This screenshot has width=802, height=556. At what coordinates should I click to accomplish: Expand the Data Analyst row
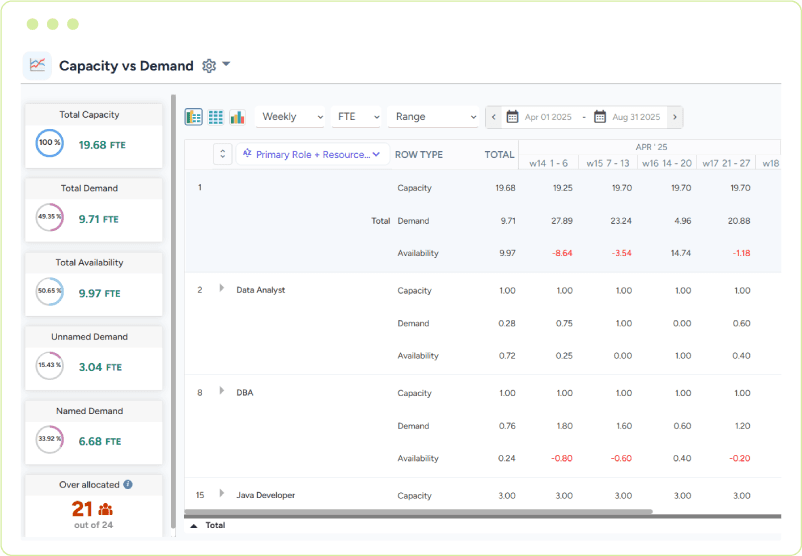pos(221,288)
